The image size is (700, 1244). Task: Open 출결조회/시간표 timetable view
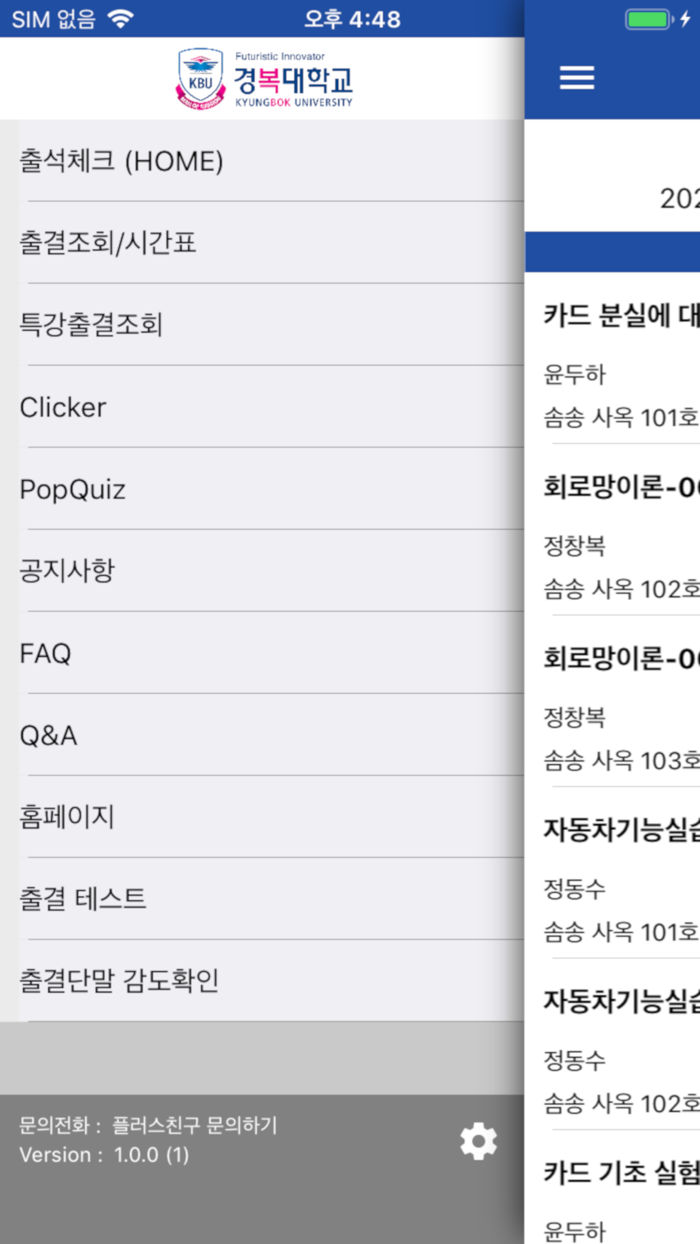pyautogui.click(x=100, y=243)
